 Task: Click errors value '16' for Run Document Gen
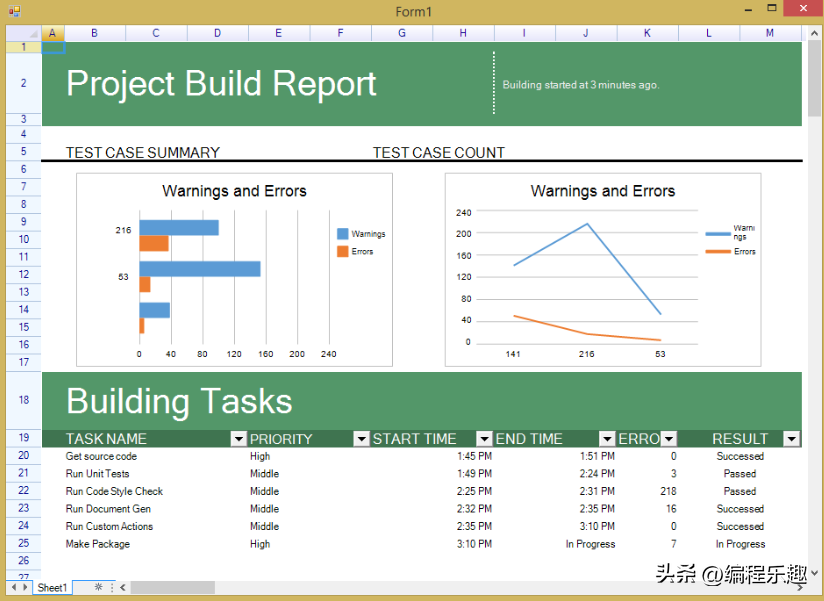pos(671,509)
